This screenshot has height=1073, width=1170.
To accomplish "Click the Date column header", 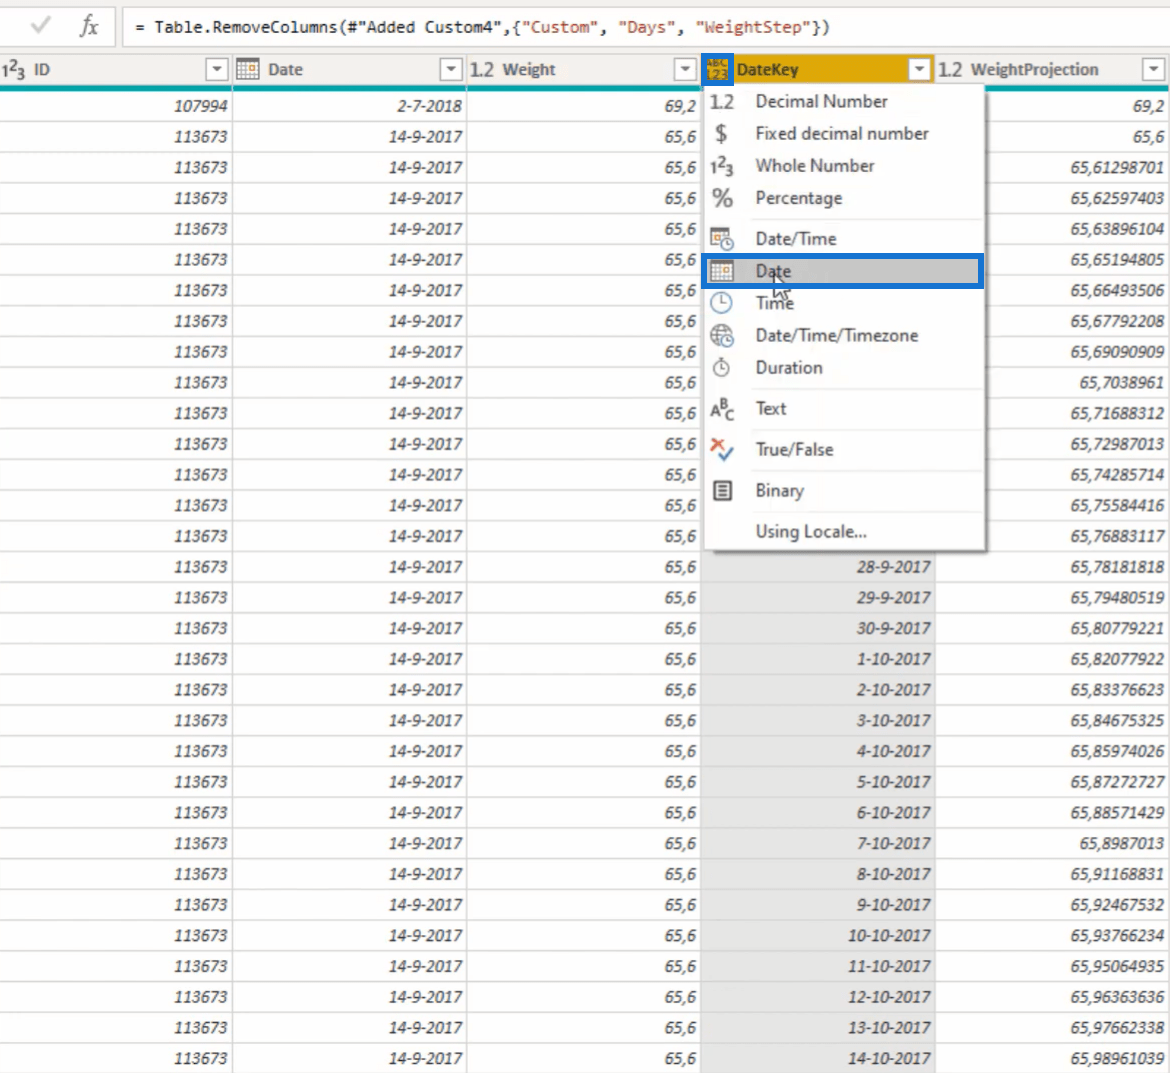I will pos(349,69).
